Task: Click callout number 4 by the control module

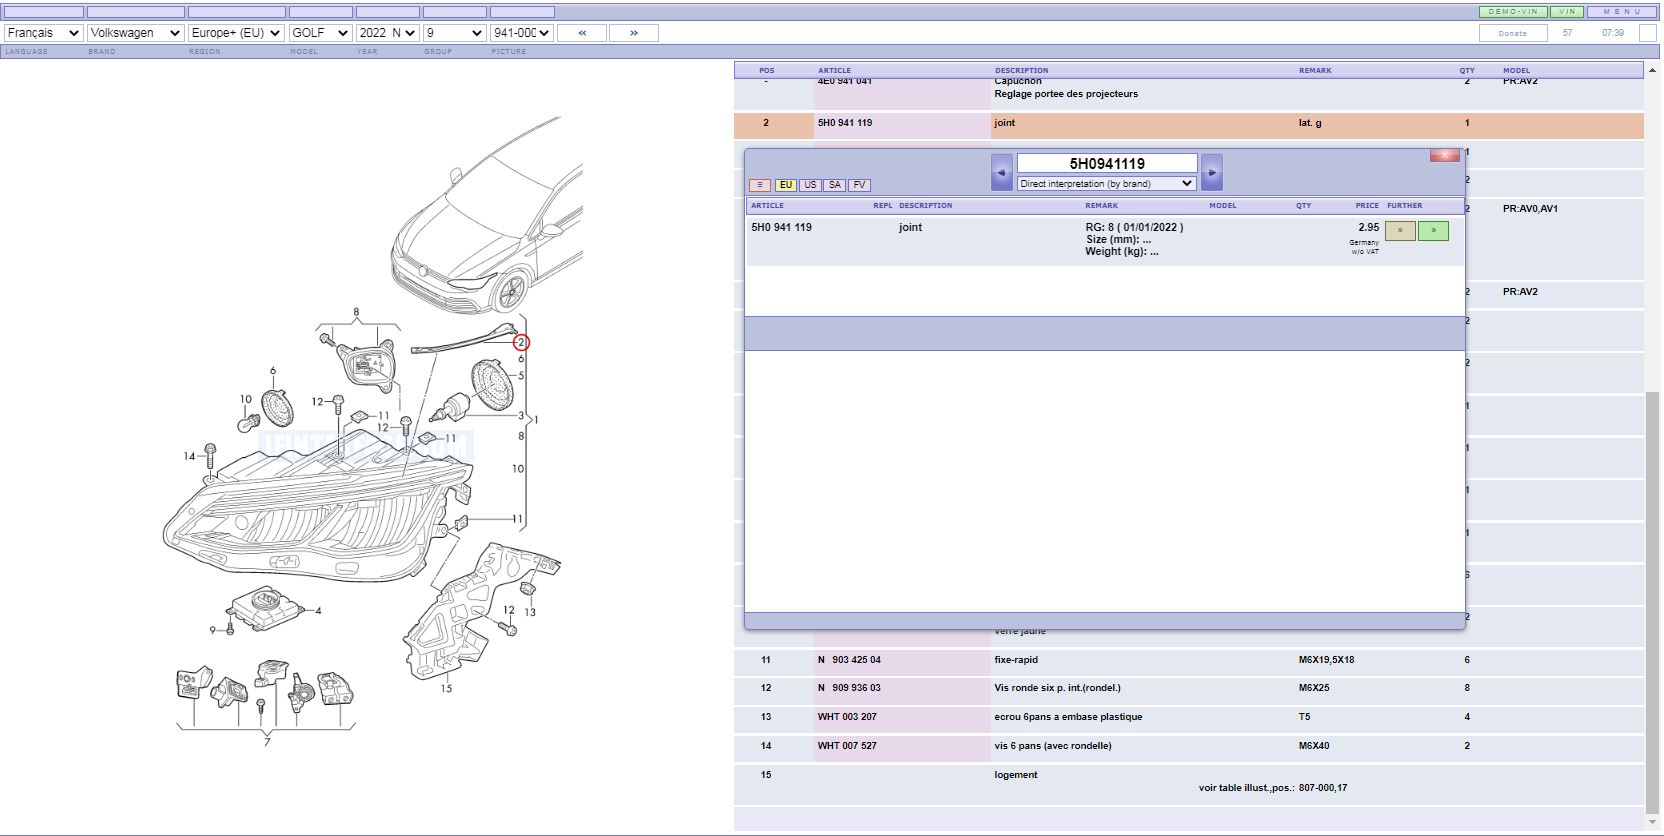Action: click(x=318, y=611)
